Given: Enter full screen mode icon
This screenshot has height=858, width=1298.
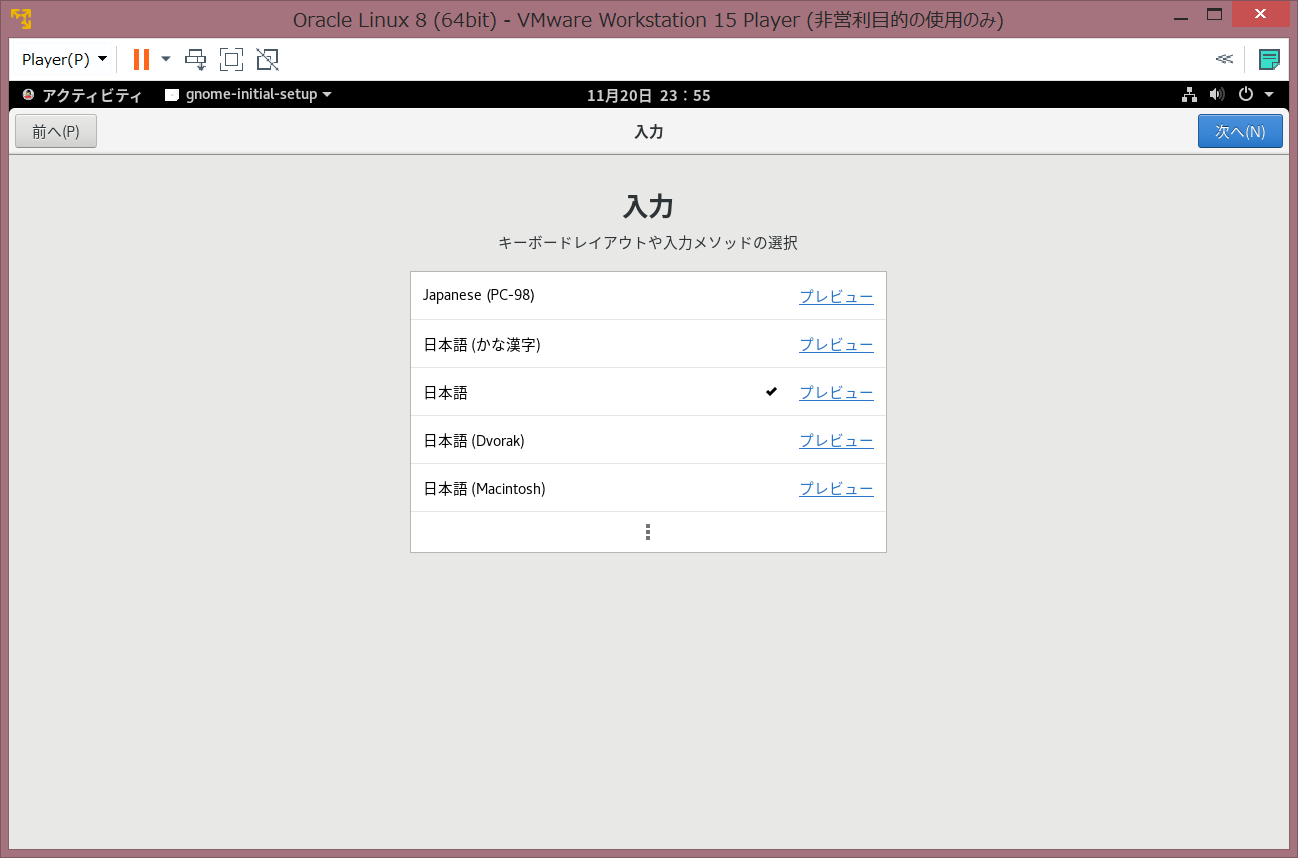Looking at the screenshot, I should (231, 59).
